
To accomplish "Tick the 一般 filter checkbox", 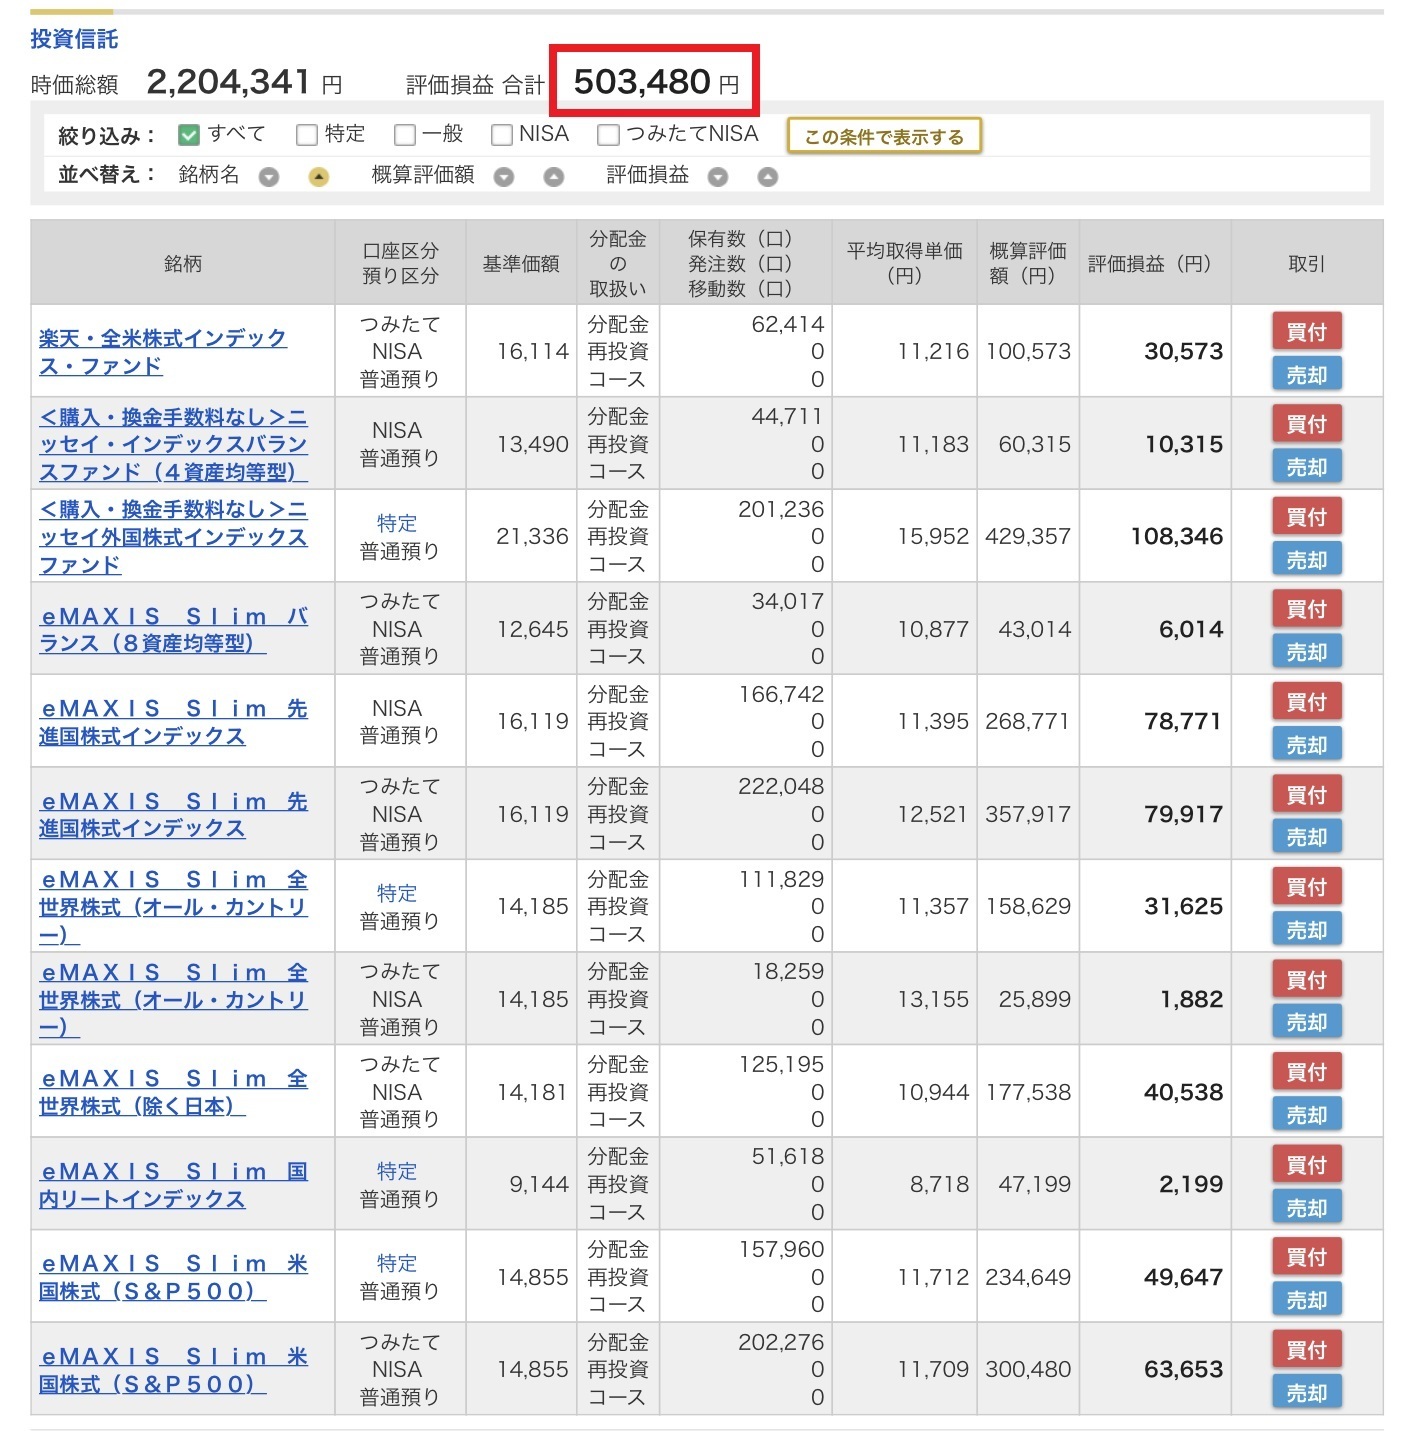I will [x=405, y=135].
